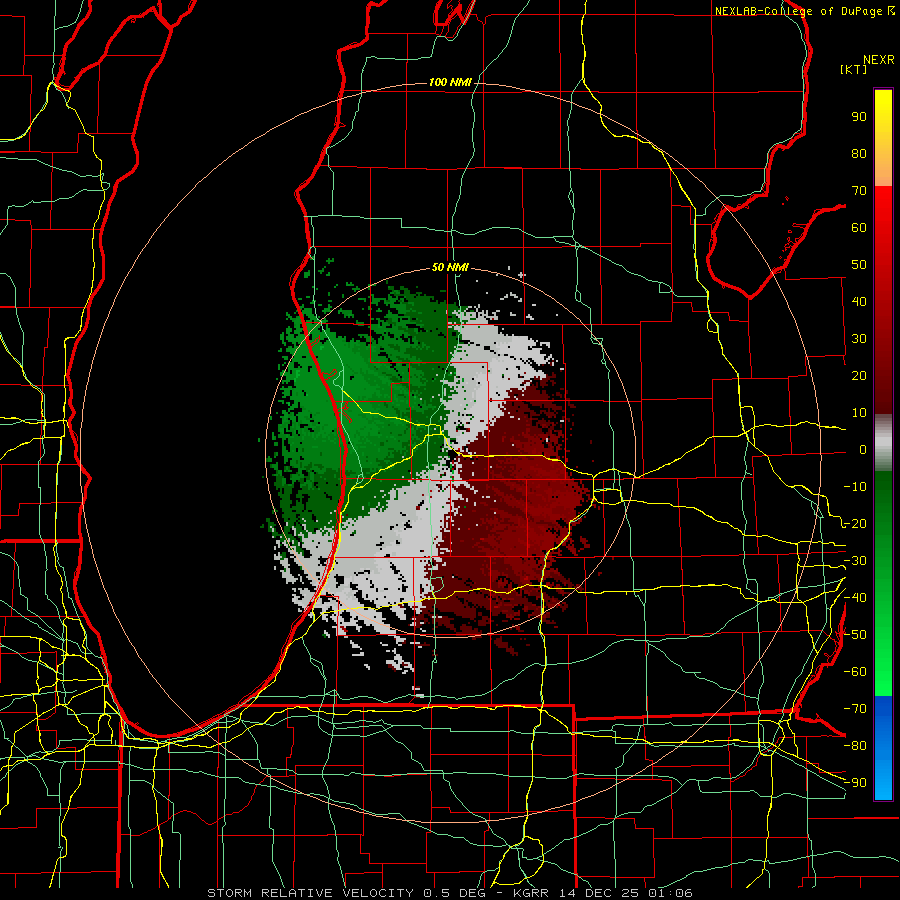Click the gray zero-velocity segment of color bar
900x900 pixels.
click(883, 445)
